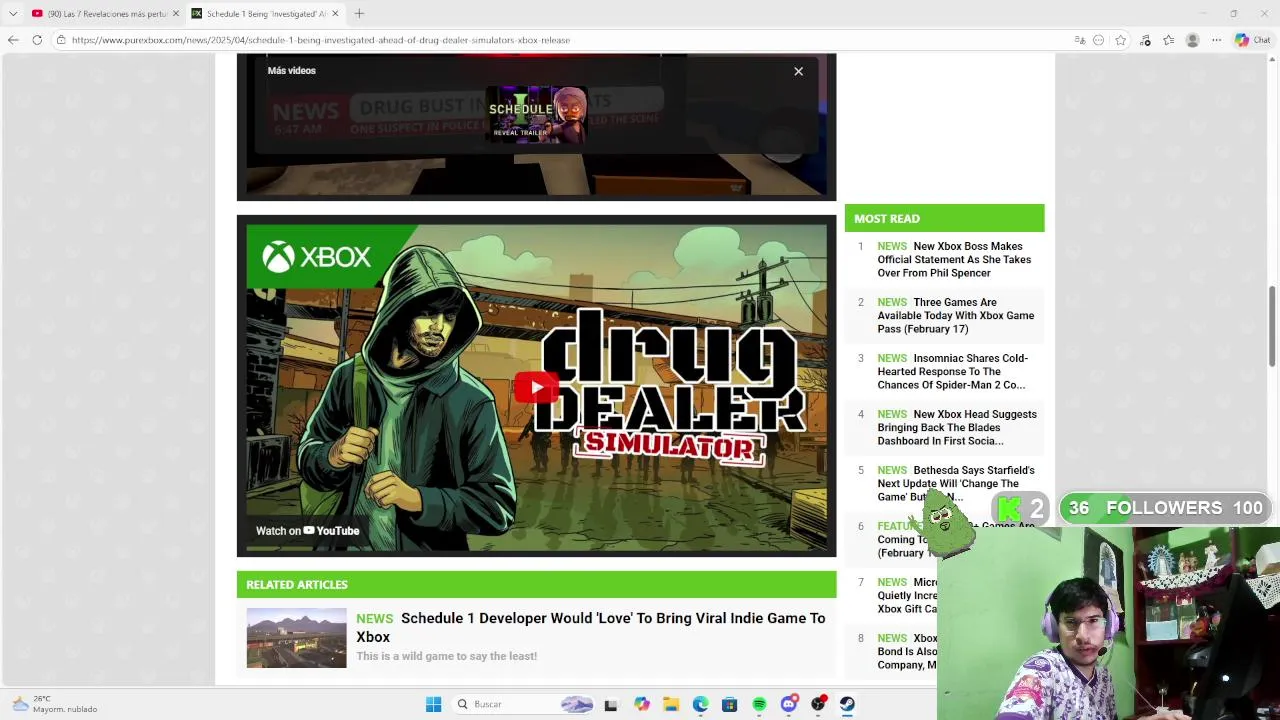Open Discord from the taskbar
1280x720 pixels.
(789, 705)
